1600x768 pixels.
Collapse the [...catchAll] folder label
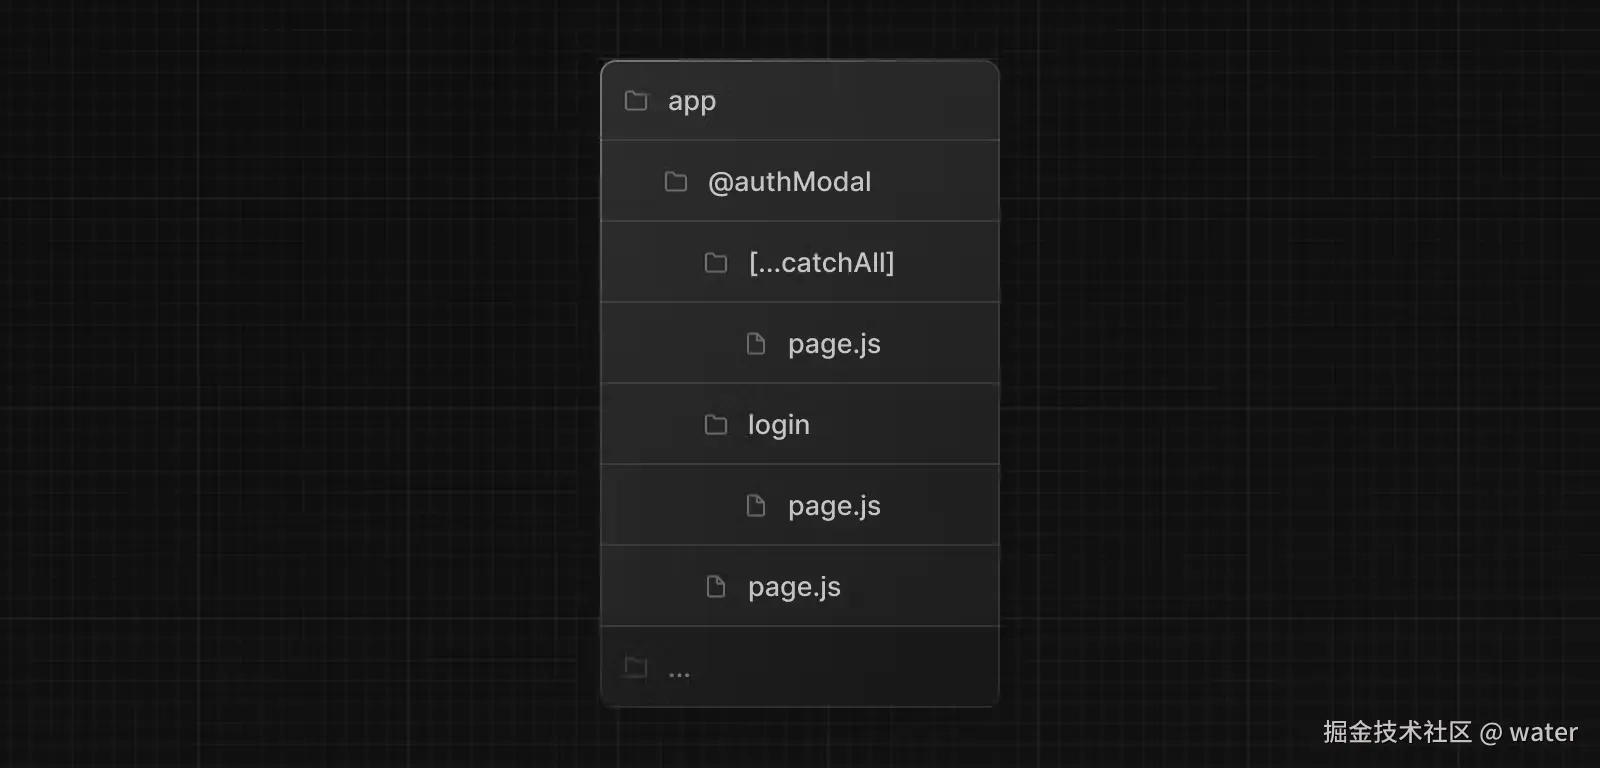pos(821,263)
